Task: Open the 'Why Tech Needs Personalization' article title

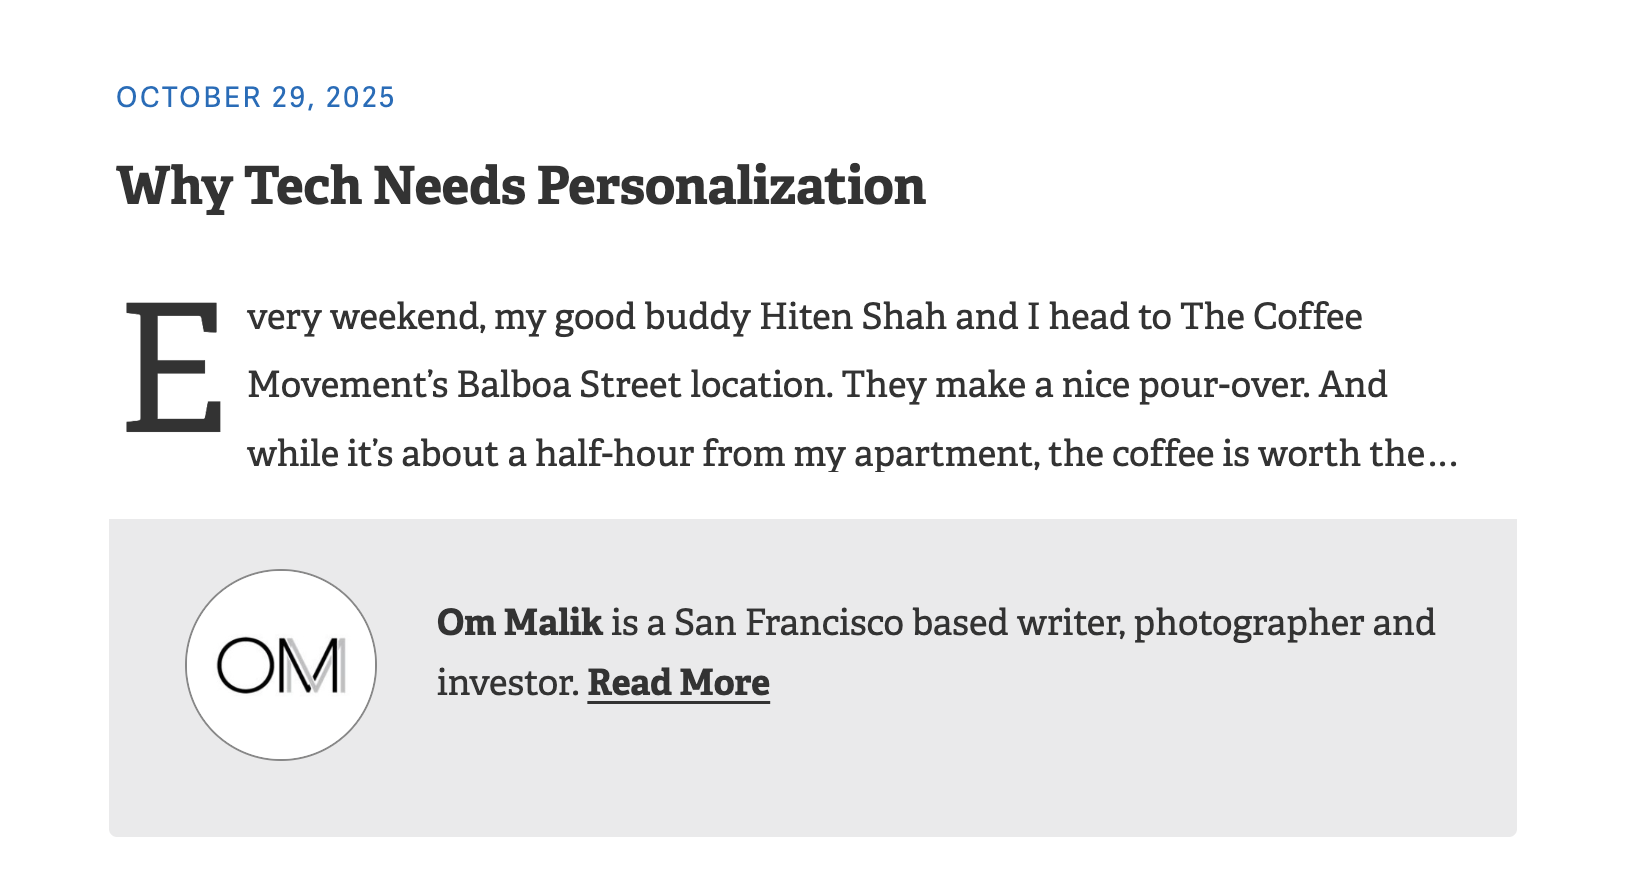Action: [x=521, y=186]
